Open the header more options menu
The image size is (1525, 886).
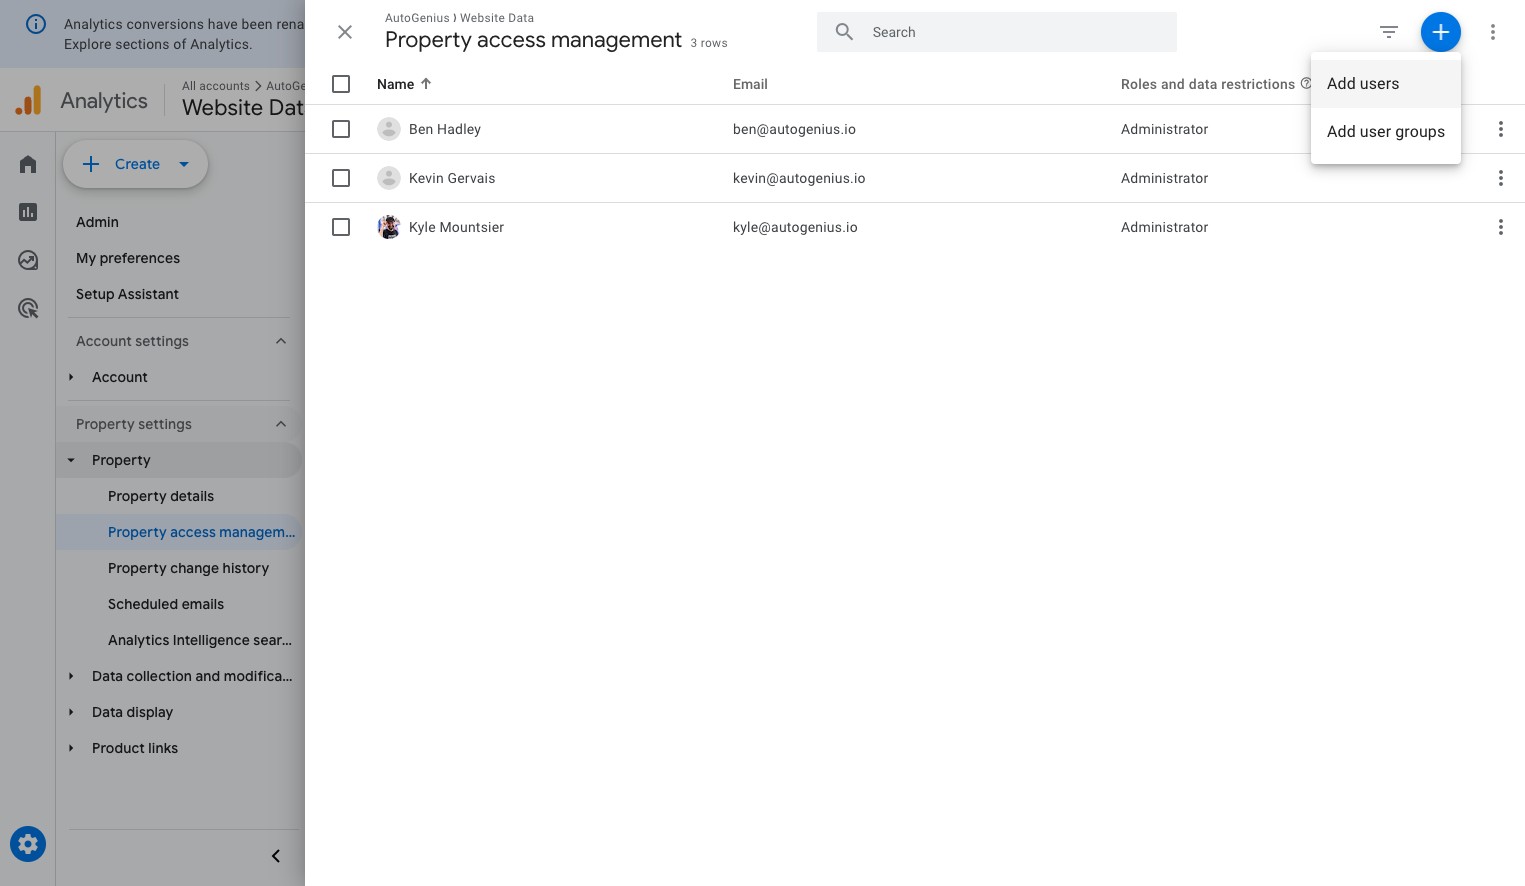[x=1493, y=32]
